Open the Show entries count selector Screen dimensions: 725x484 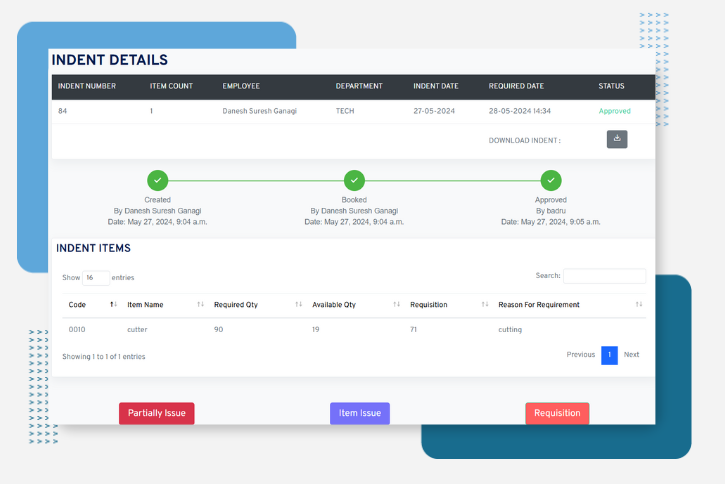pyautogui.click(x=96, y=278)
